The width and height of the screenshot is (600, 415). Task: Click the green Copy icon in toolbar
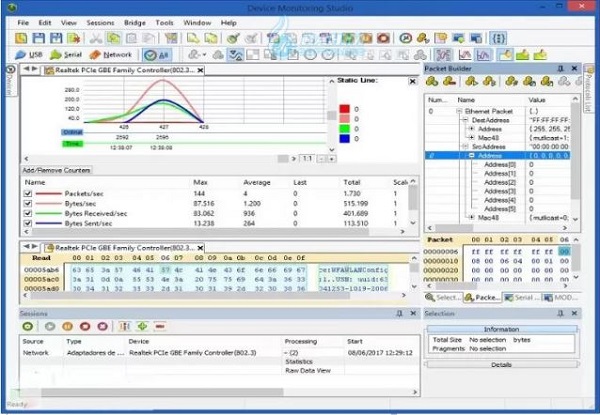tap(114, 38)
